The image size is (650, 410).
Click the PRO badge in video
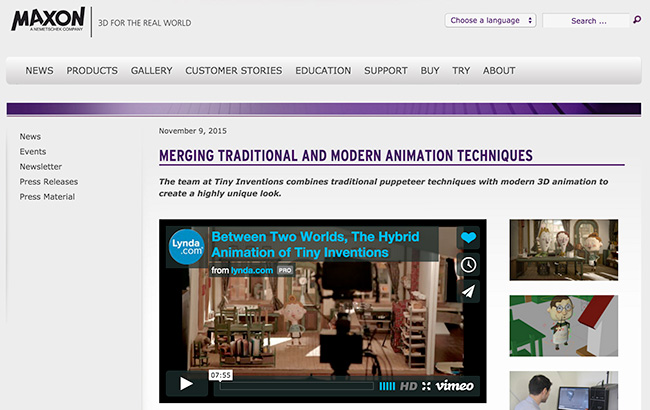click(285, 271)
